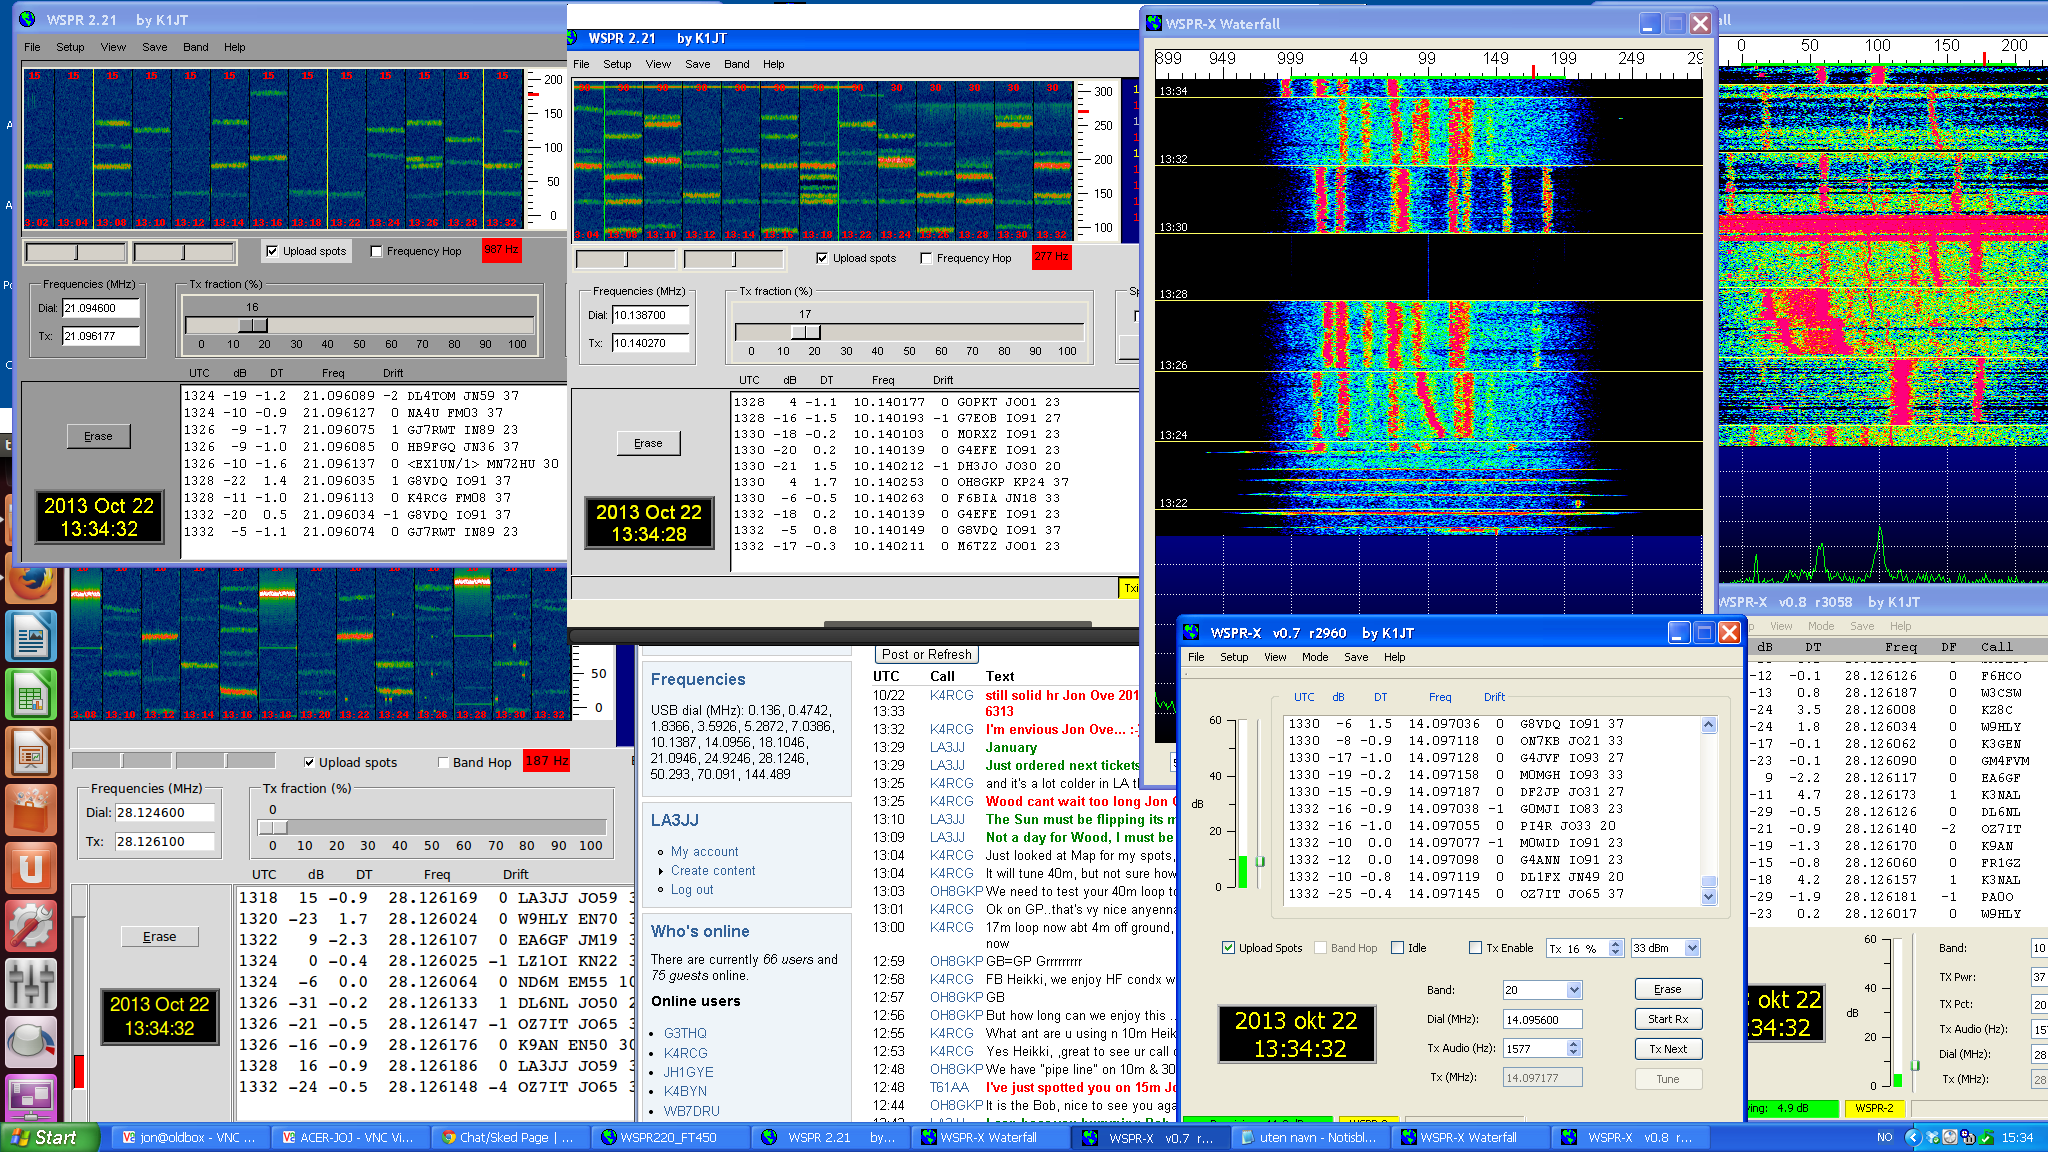
Task: Launch LibreOffice Calc dock icon
Action: 32,695
